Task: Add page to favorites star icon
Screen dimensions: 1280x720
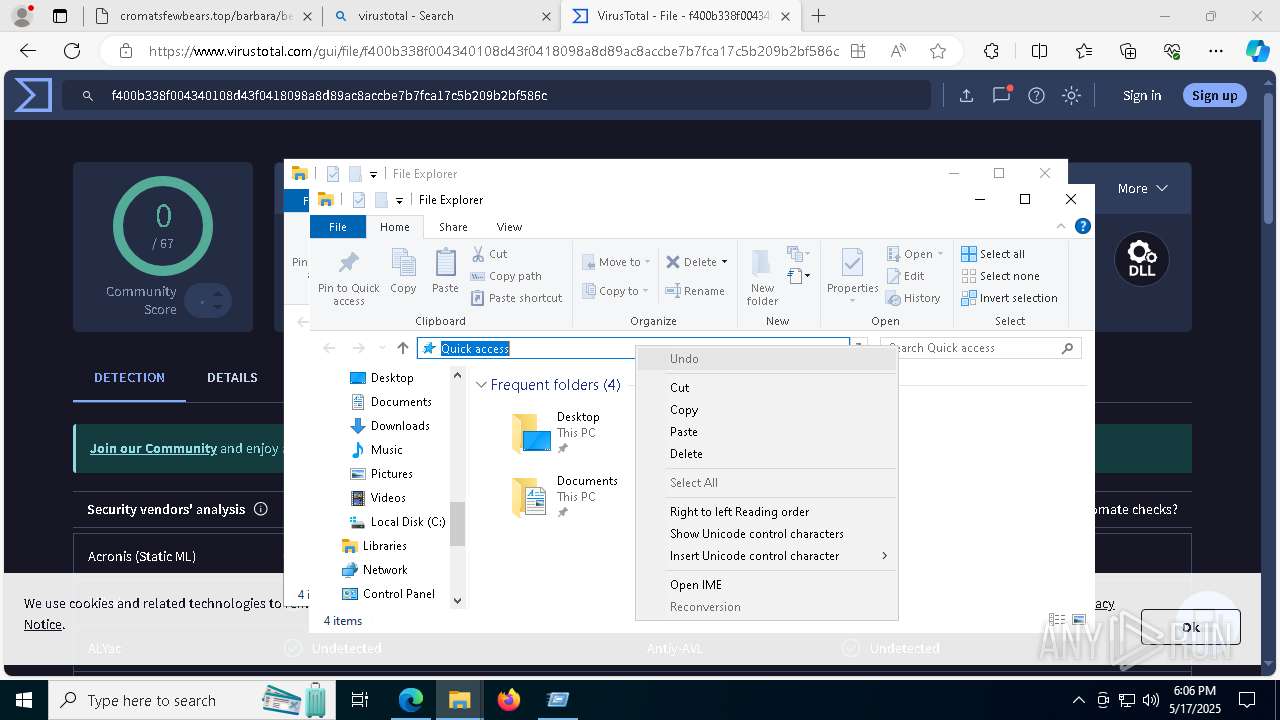Action: coord(937,51)
